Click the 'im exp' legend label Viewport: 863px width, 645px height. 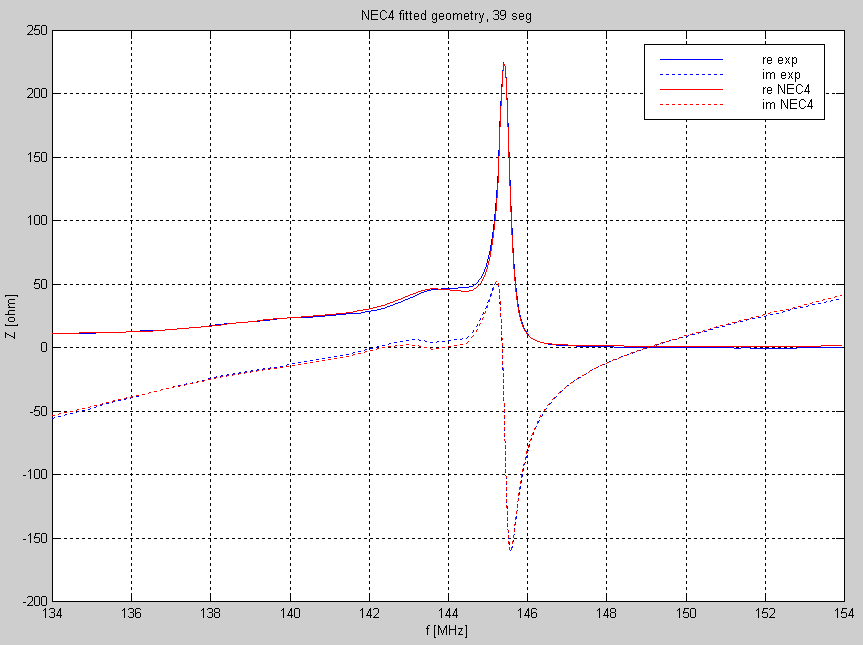(x=781, y=74)
